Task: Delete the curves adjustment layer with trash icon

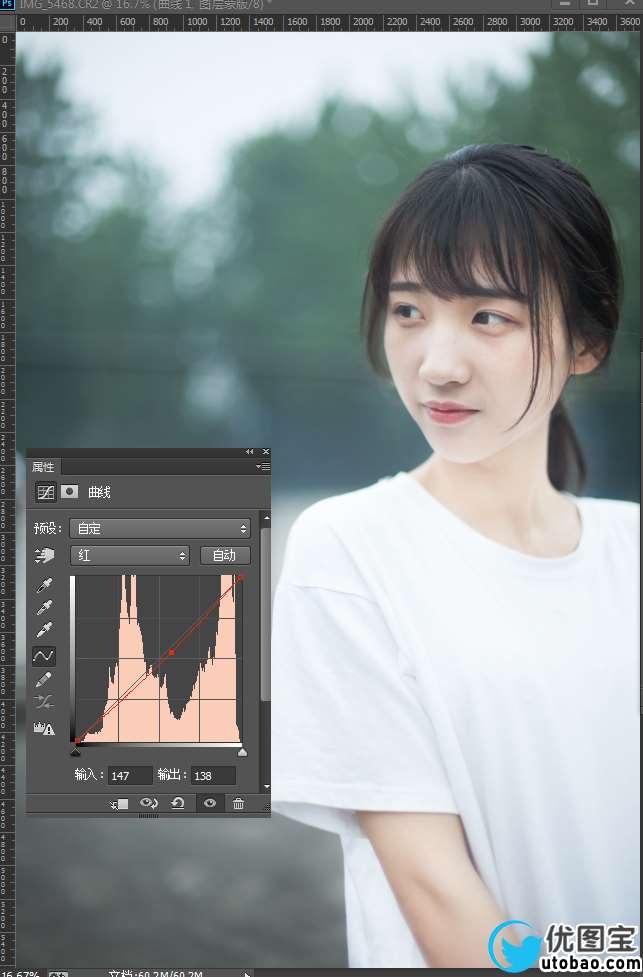Action: (238, 803)
